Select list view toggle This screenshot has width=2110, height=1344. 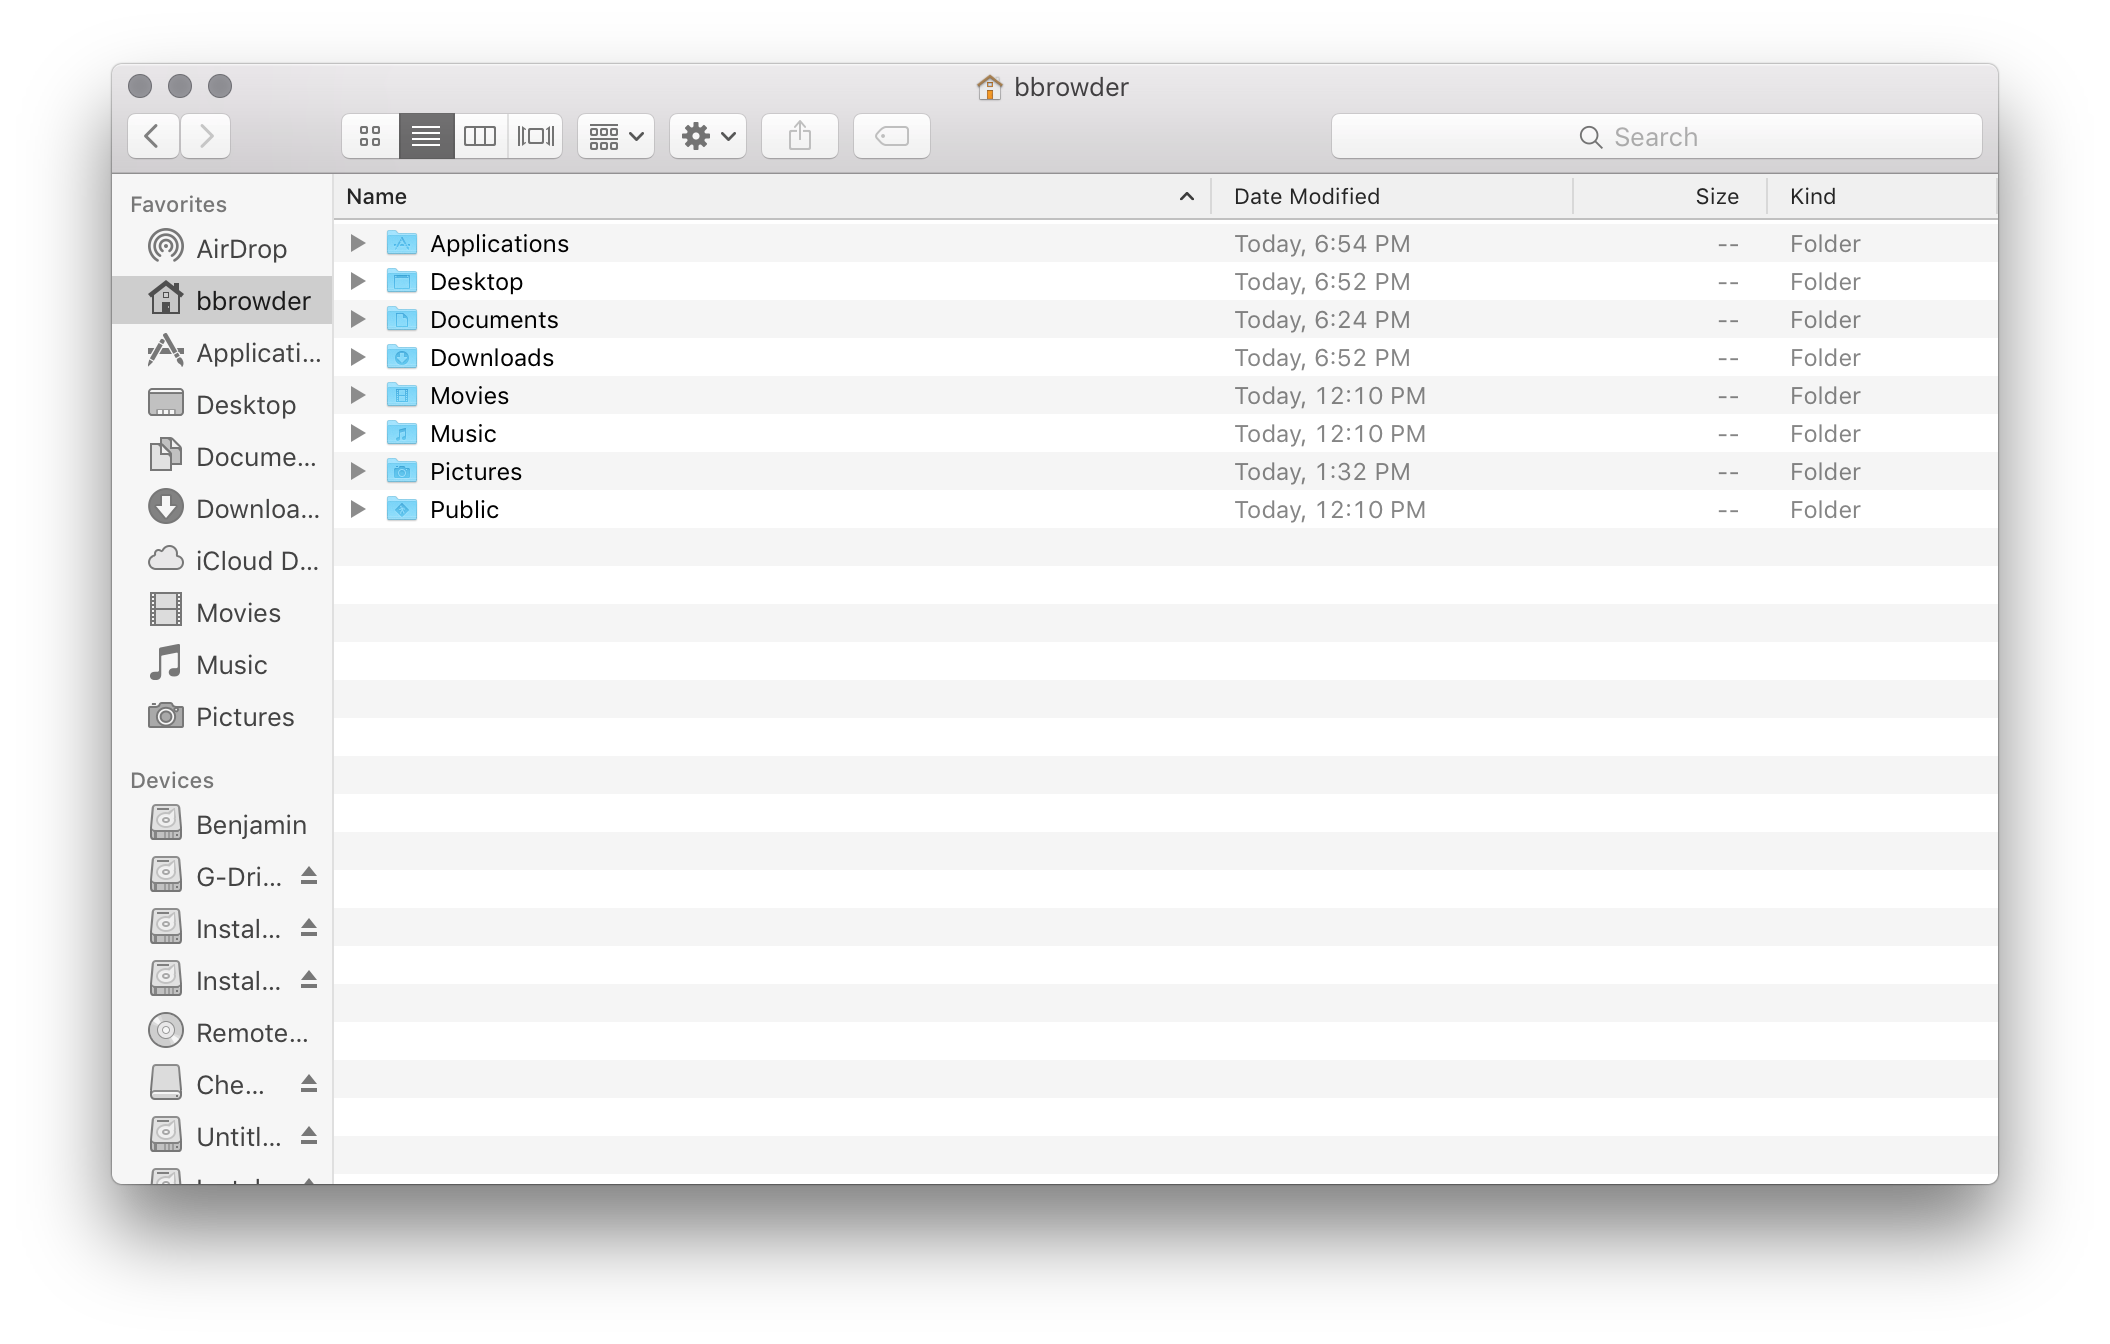coord(426,136)
